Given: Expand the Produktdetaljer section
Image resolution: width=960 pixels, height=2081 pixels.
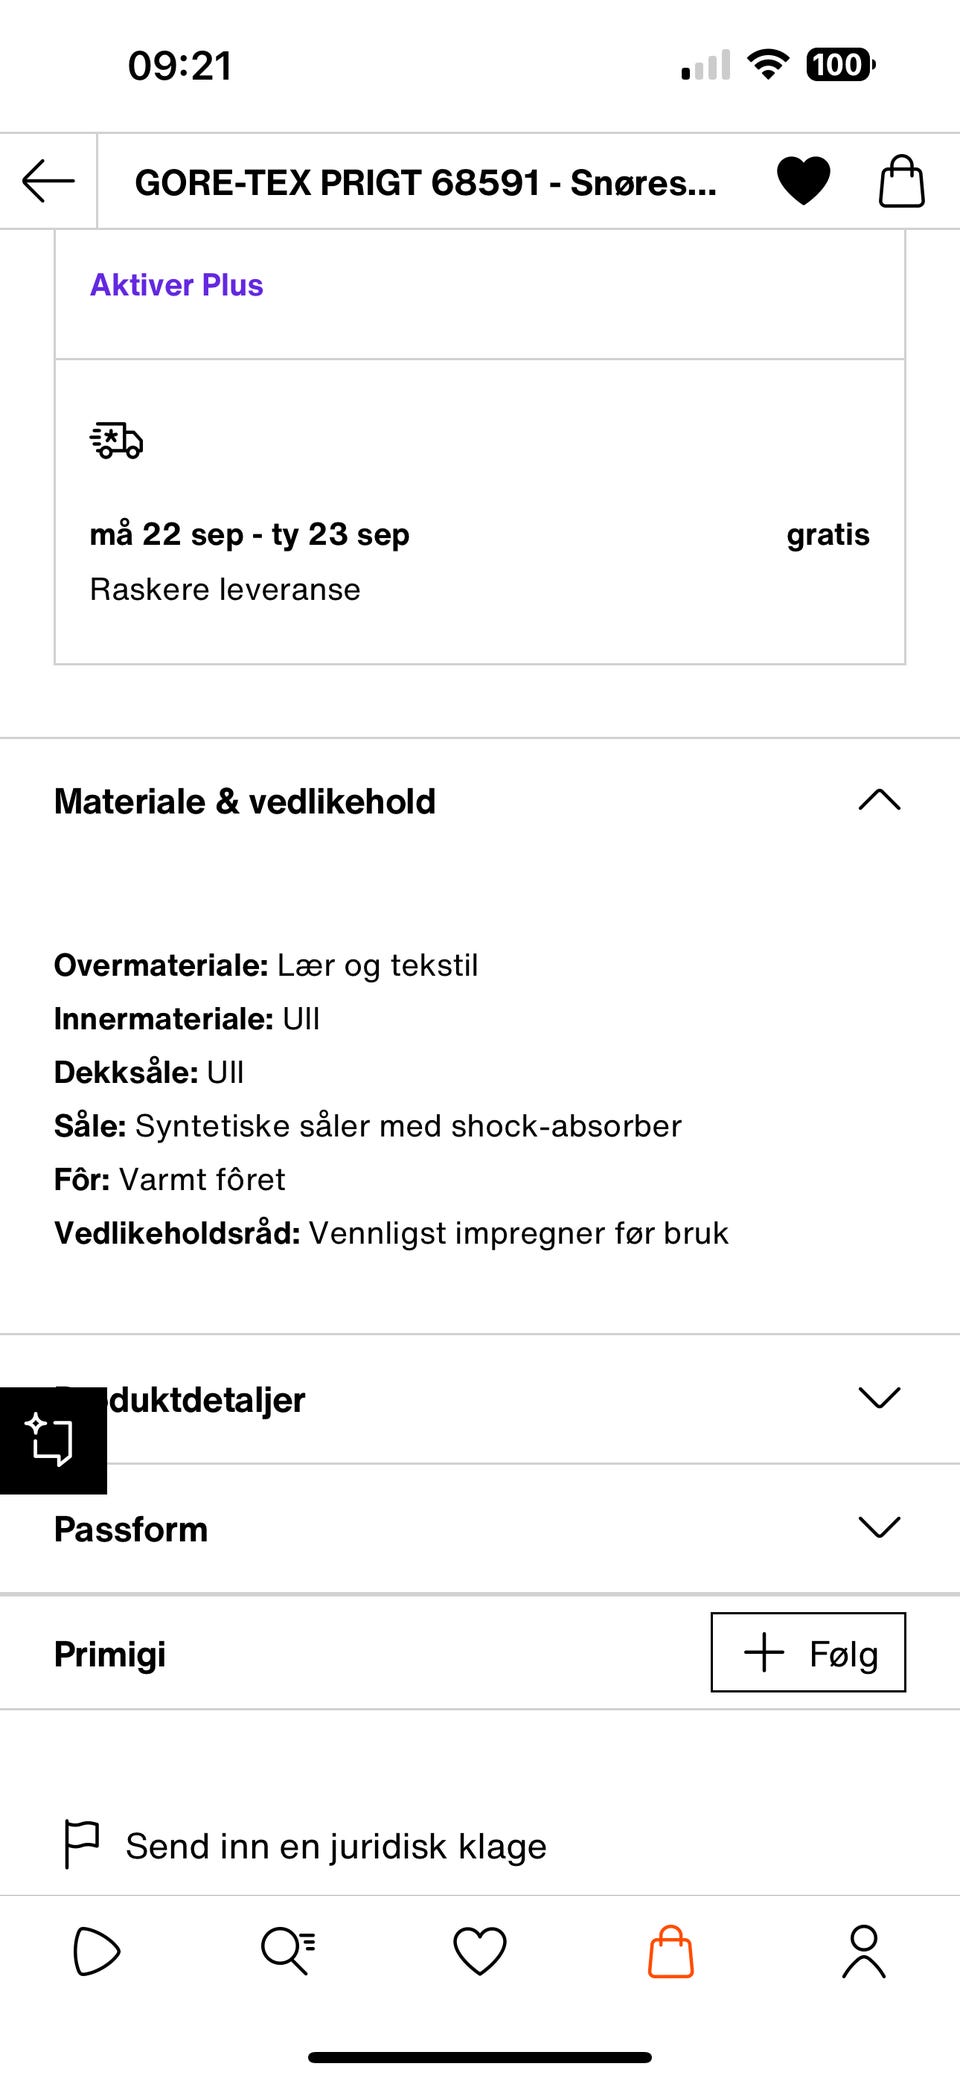Looking at the screenshot, I should tap(878, 1400).
